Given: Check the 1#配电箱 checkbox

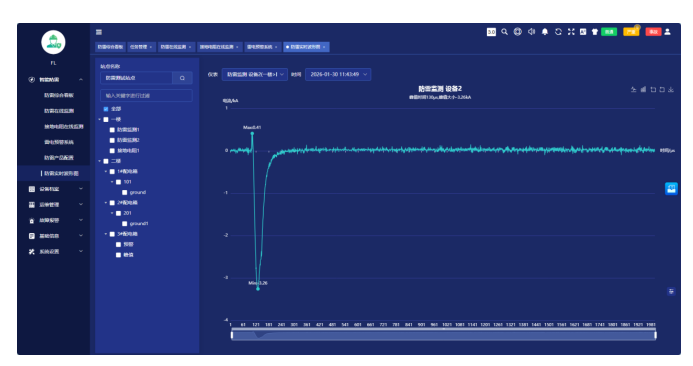Looking at the screenshot, I should coord(112,172).
